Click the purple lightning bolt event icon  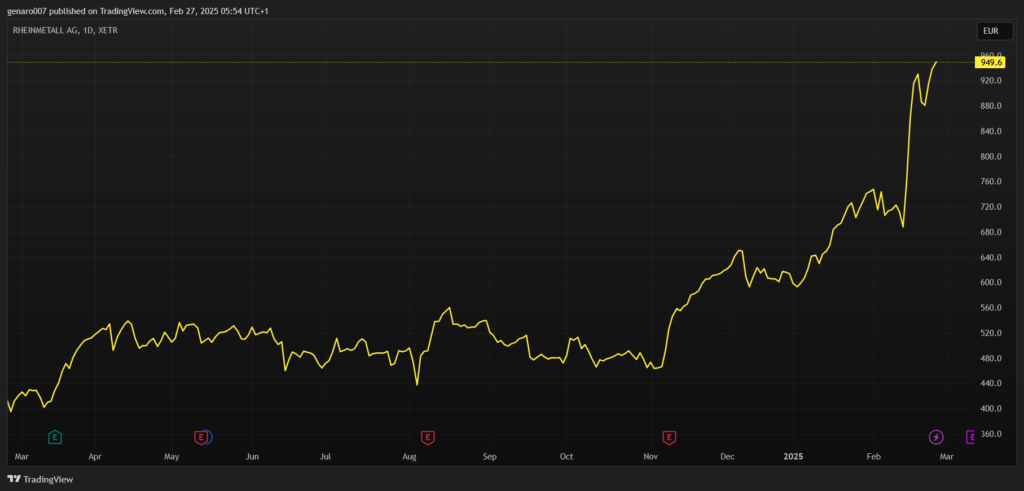point(936,437)
